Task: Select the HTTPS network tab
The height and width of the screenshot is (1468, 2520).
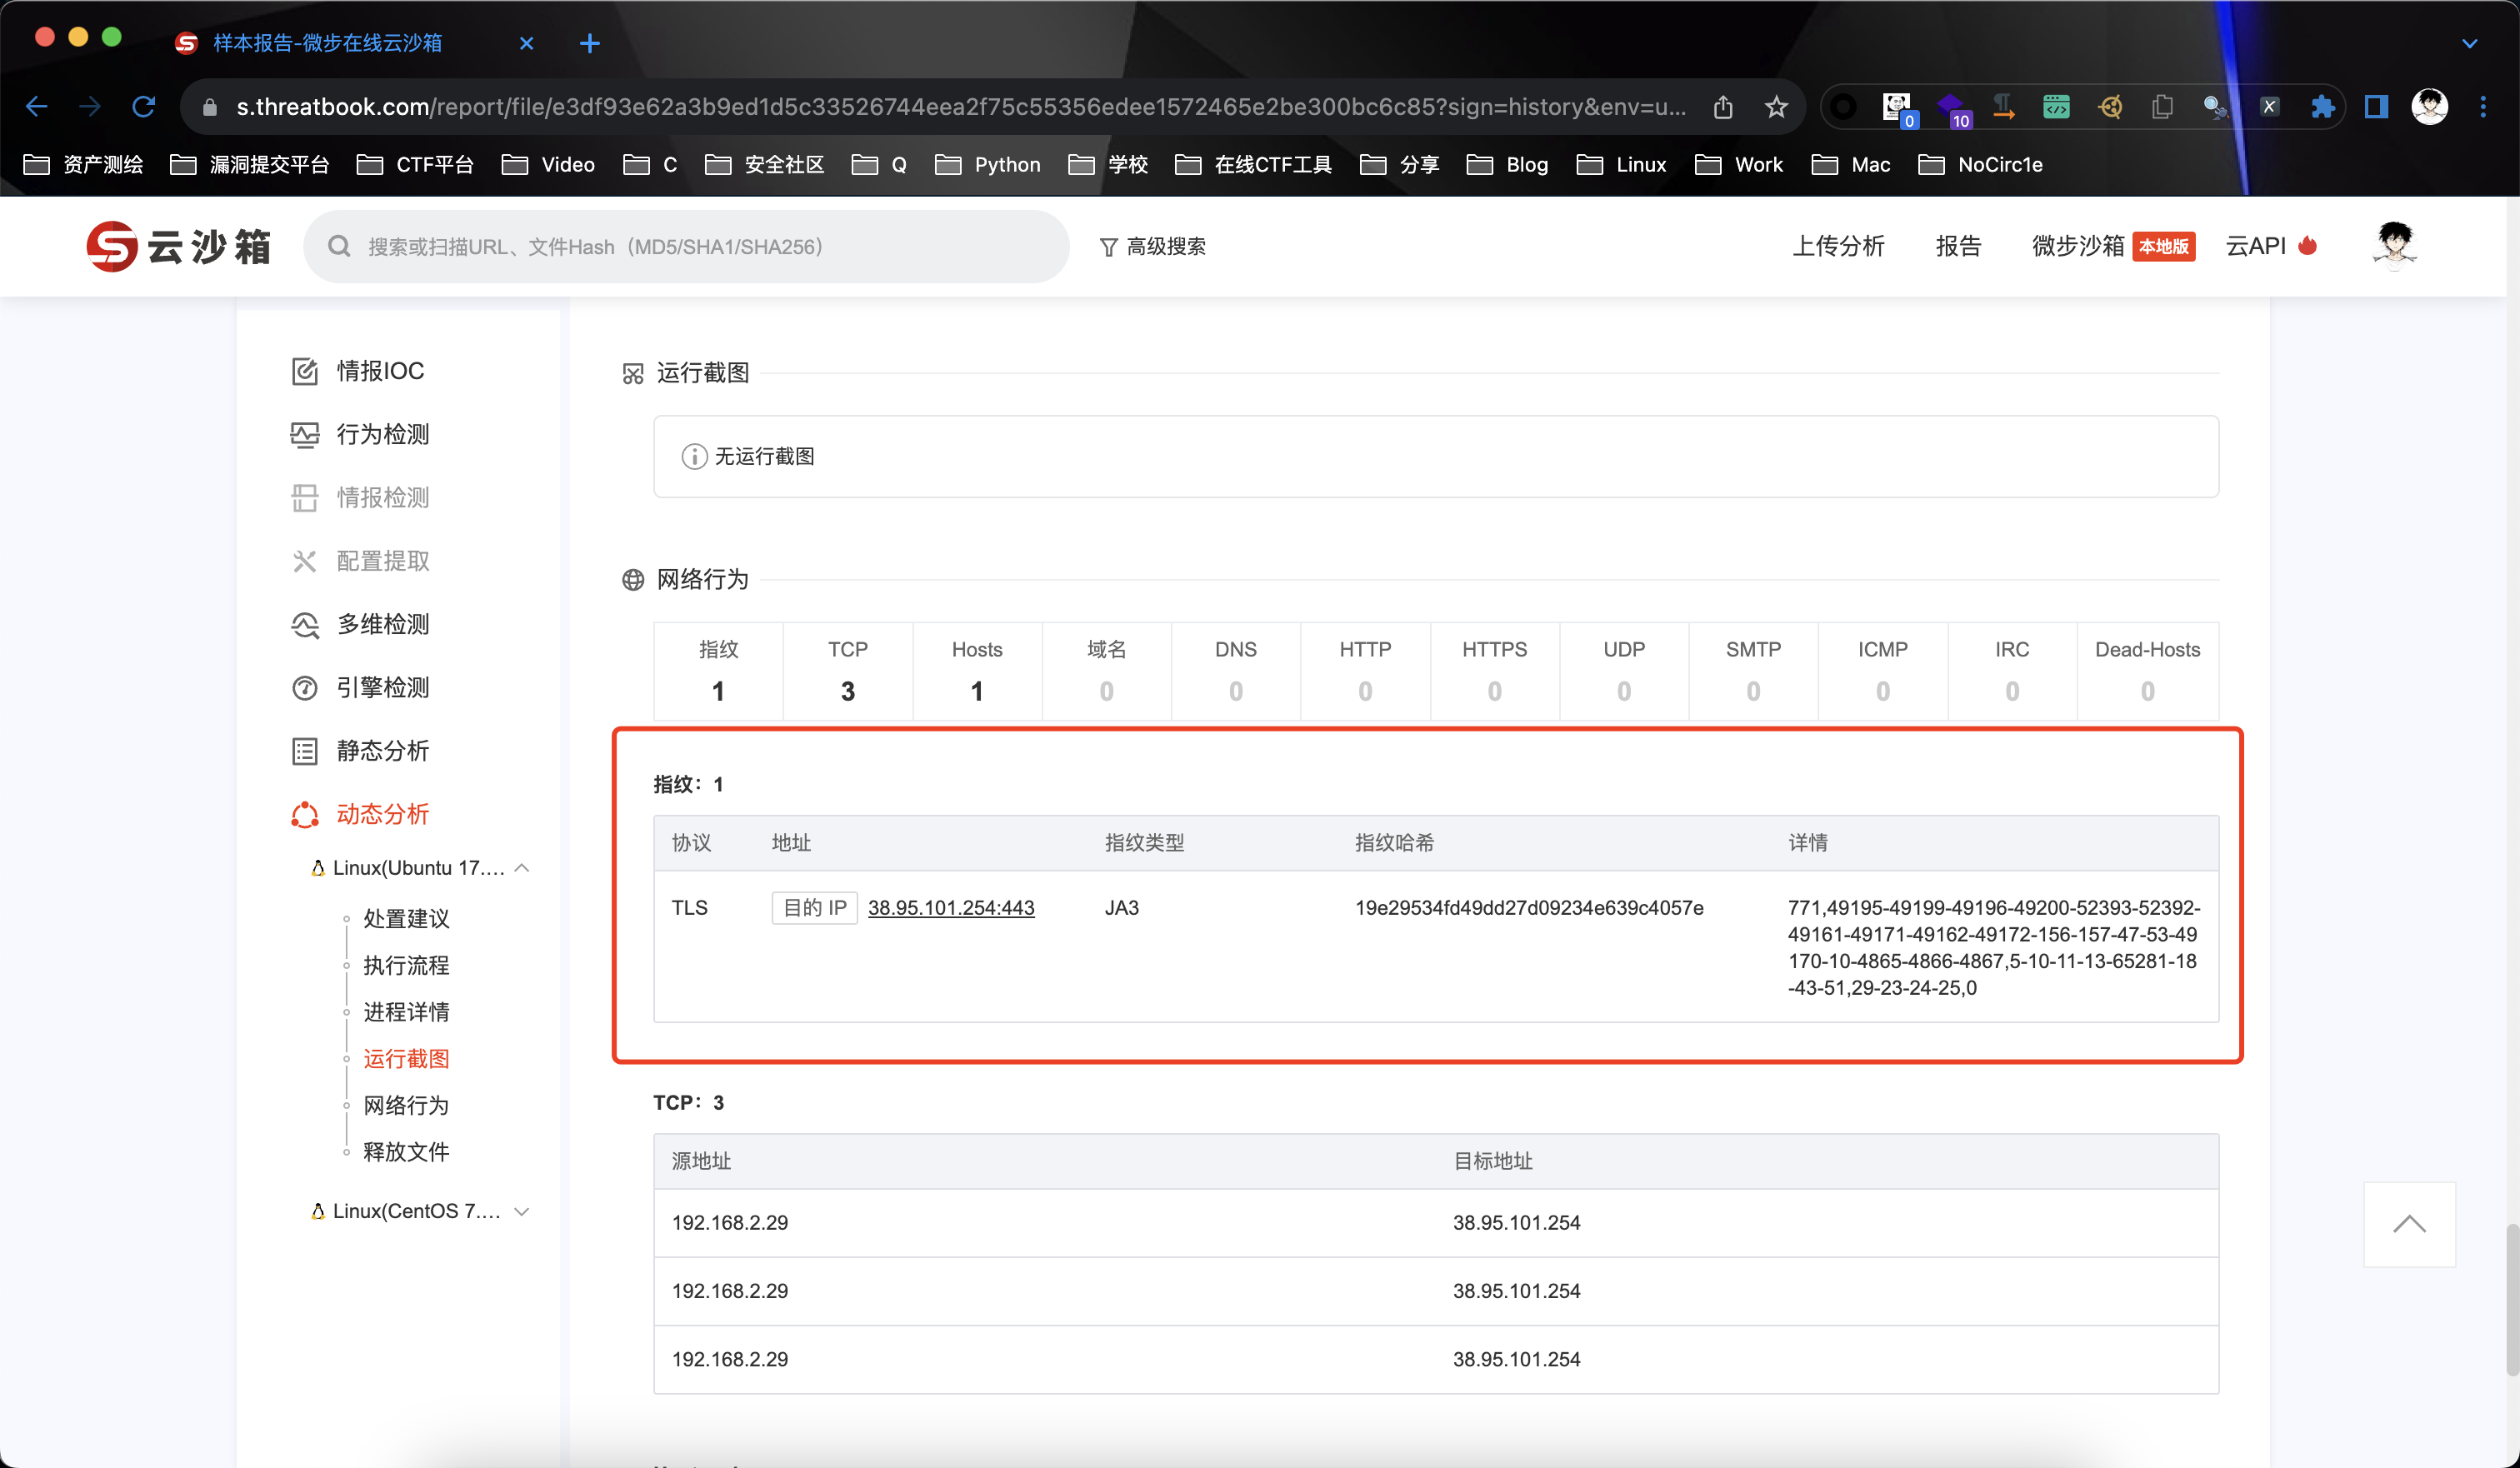Action: [1494, 670]
